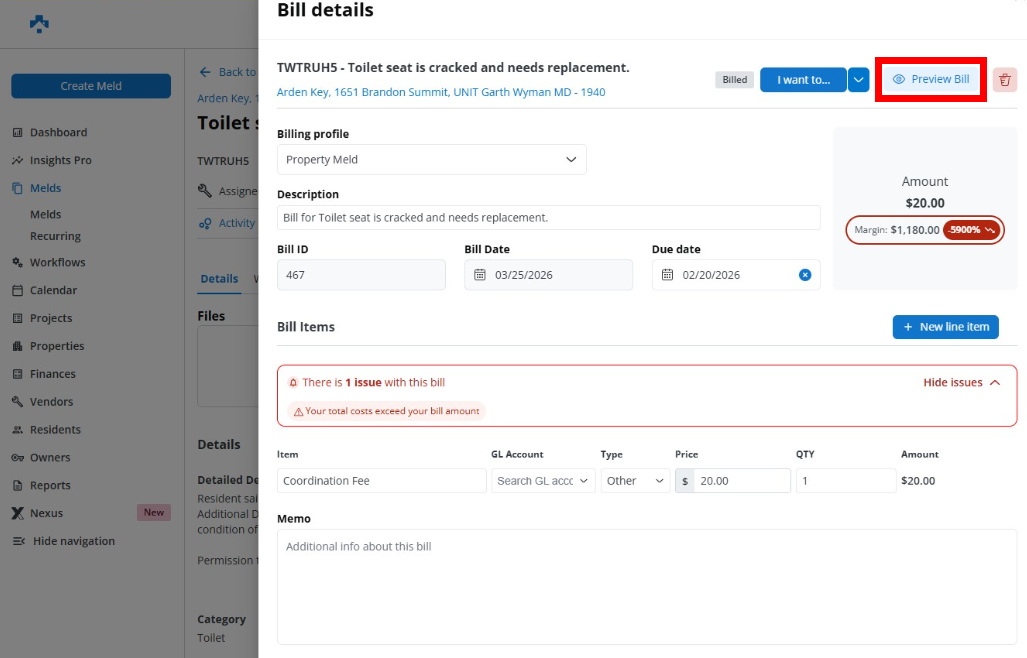Open Insights Pro from the sidebar

(x=60, y=160)
